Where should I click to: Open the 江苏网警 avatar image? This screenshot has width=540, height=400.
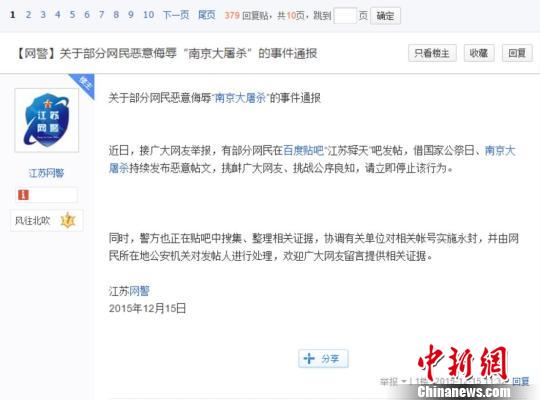[47, 120]
